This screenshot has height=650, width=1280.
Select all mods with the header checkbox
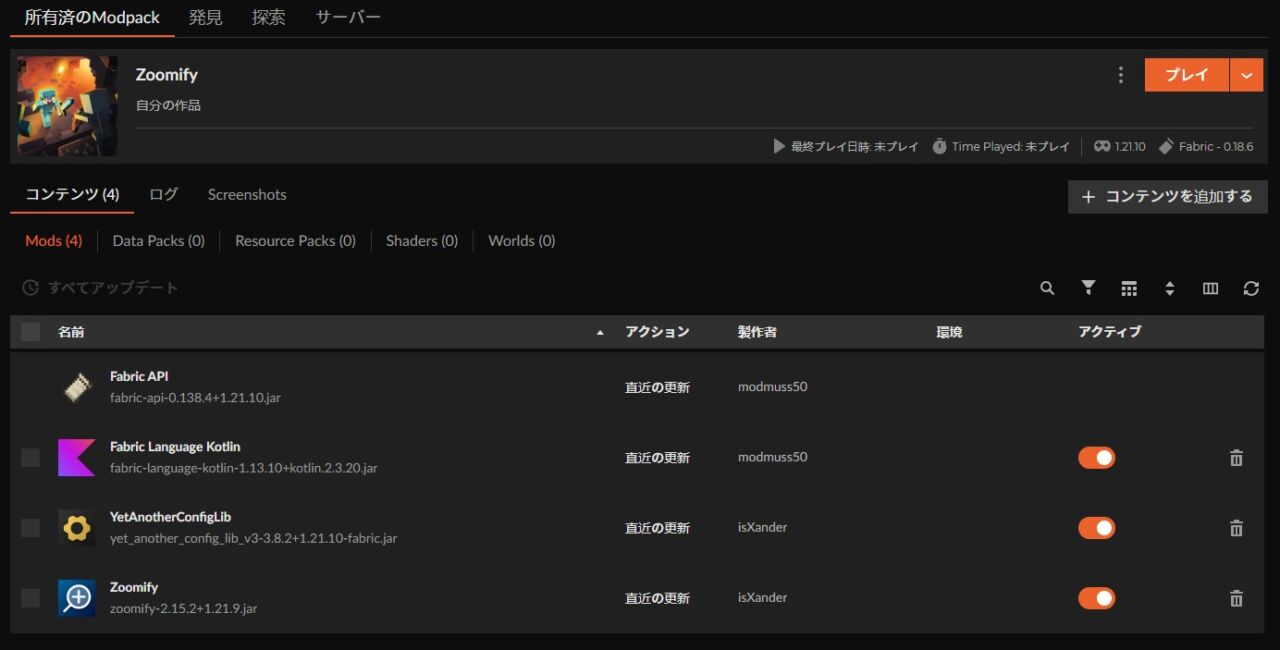[x=29, y=331]
